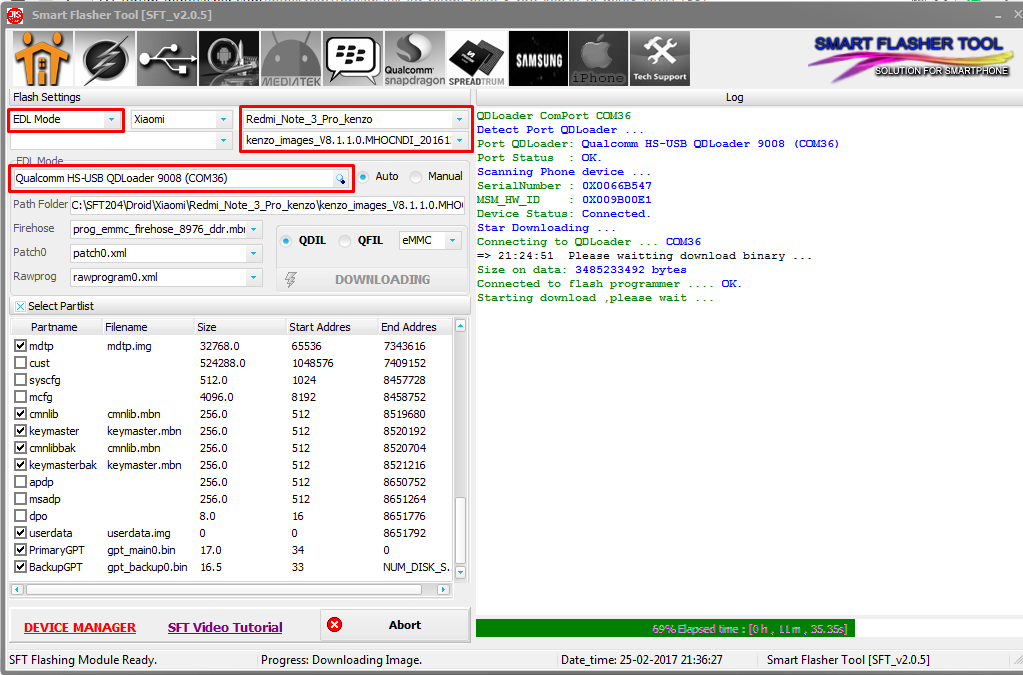This screenshot has width=1023, height=675.
Task: Open the Samsung section icon
Action: tap(539, 58)
